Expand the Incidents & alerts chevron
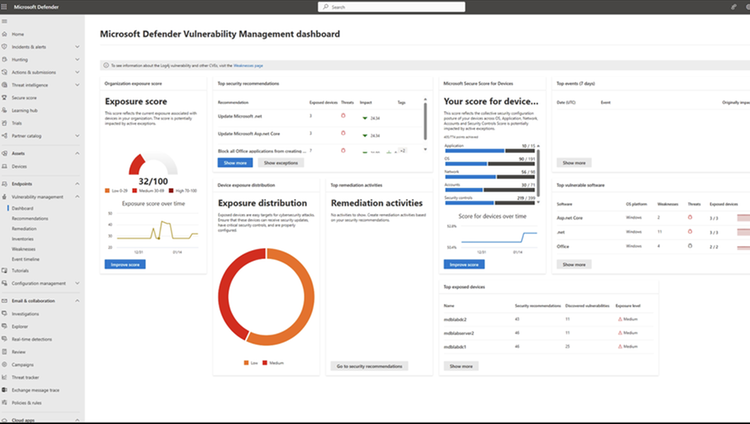The image size is (750, 424). [x=77, y=47]
